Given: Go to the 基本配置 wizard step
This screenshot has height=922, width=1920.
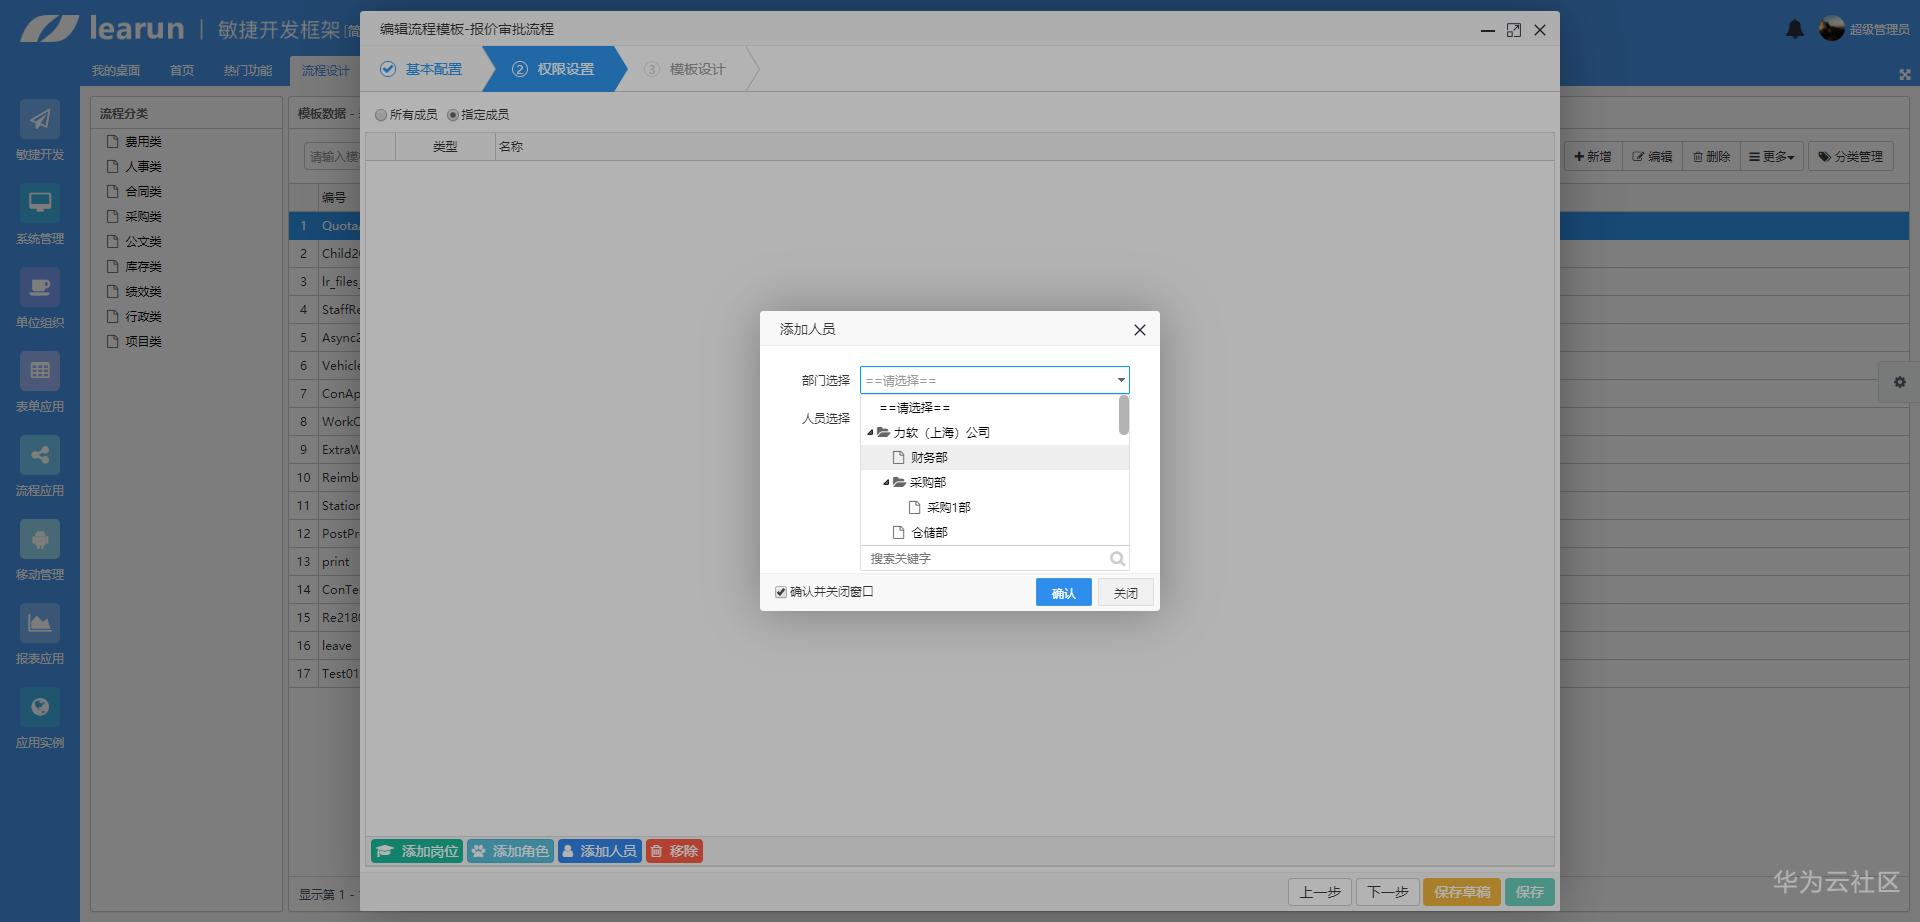Looking at the screenshot, I should click(422, 69).
